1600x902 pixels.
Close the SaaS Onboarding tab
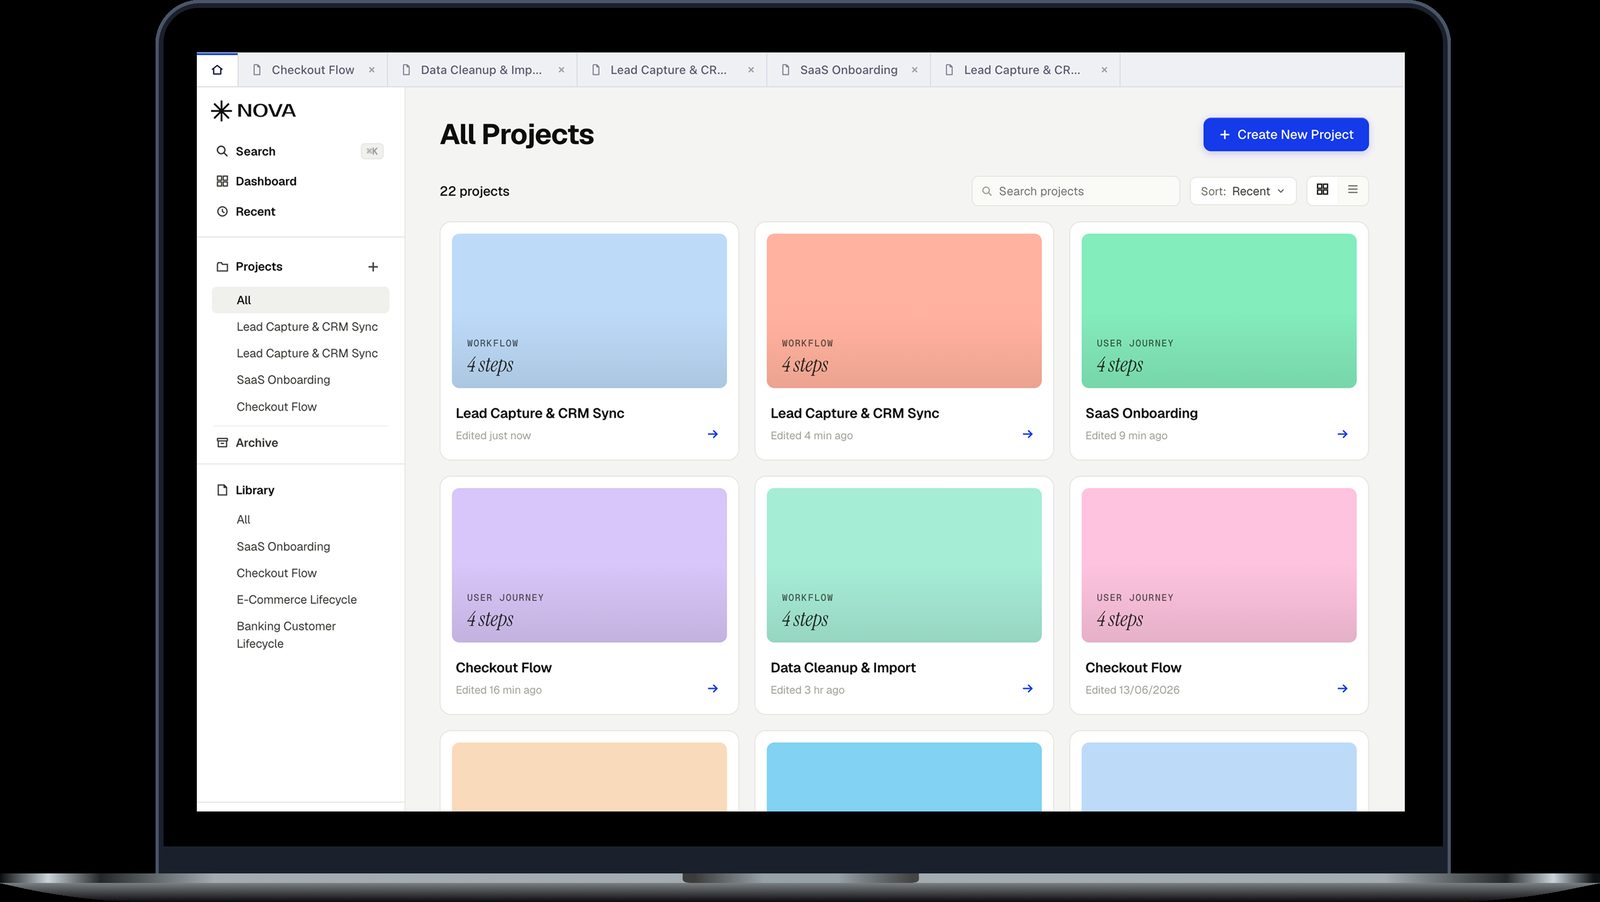point(914,70)
